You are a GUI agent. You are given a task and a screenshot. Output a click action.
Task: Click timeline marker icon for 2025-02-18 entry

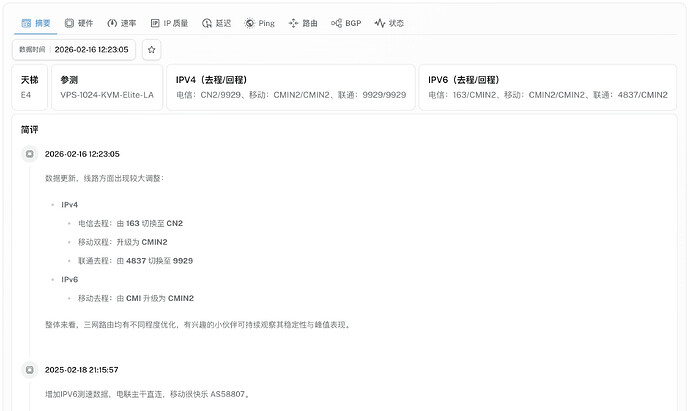tap(29, 370)
